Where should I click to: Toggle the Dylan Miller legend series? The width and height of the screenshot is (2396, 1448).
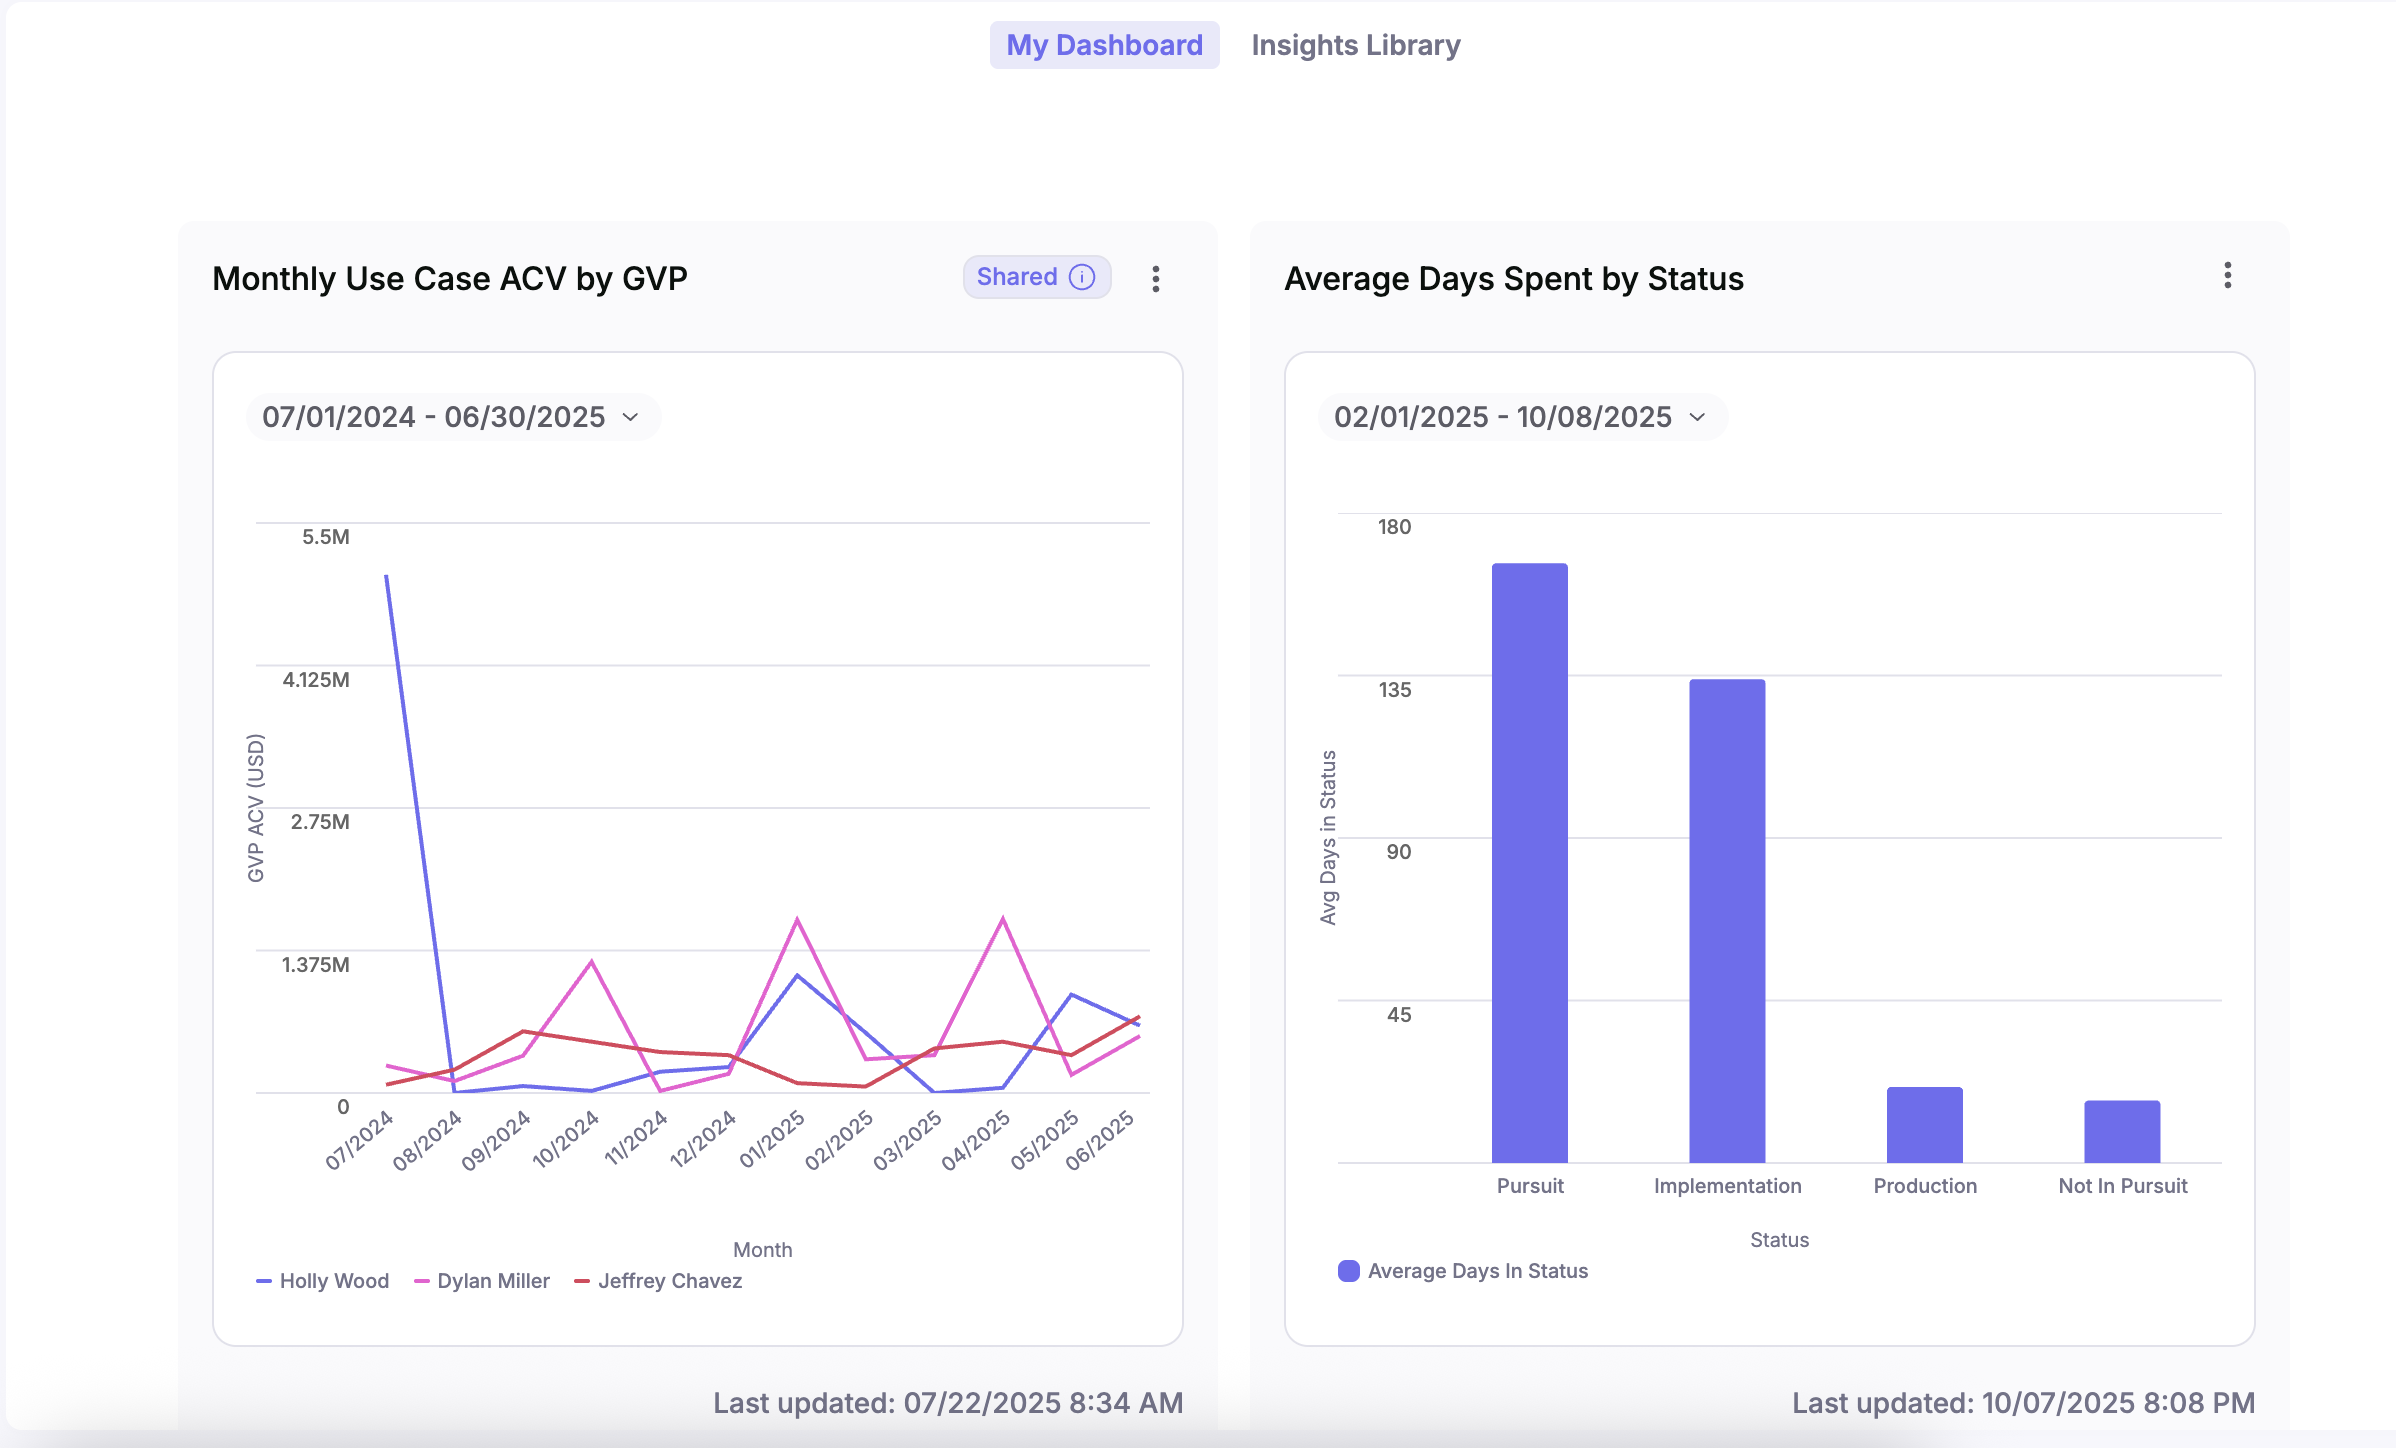tap(482, 1281)
